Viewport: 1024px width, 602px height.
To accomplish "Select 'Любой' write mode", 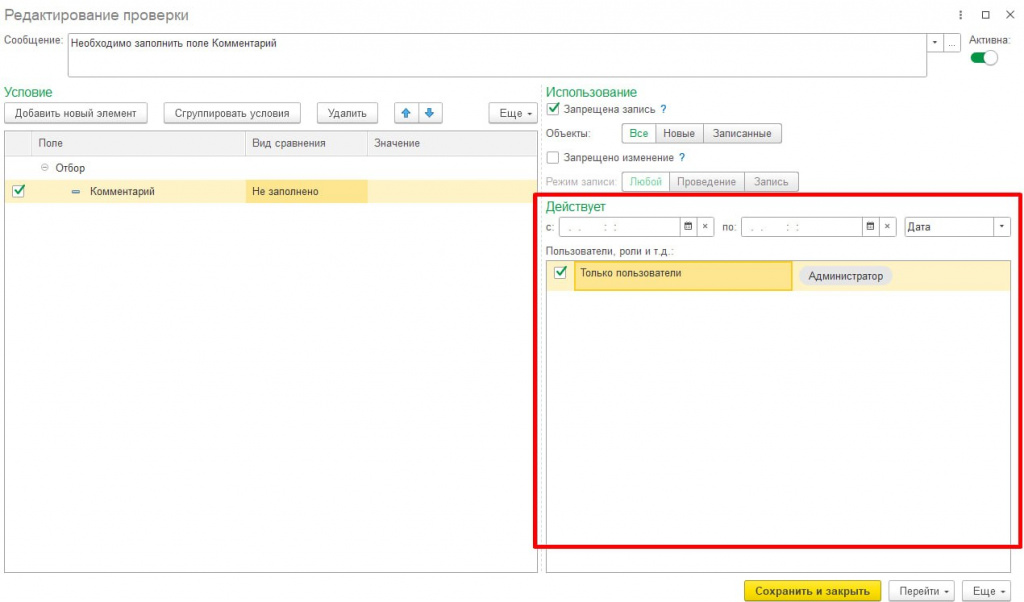I will pyautogui.click(x=645, y=182).
